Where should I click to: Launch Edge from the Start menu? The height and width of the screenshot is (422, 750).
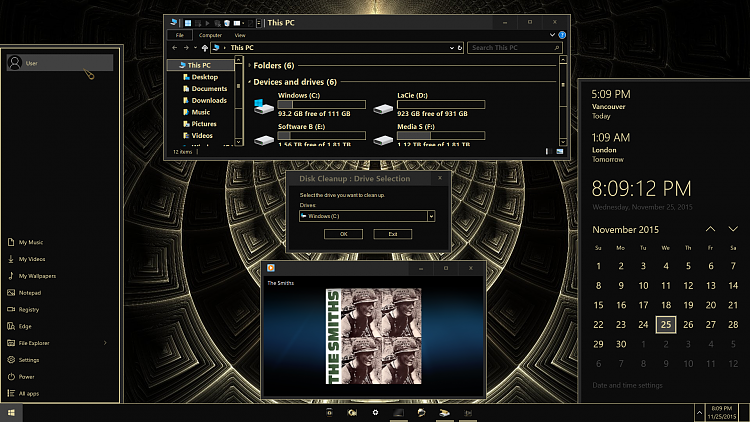tap(60, 326)
